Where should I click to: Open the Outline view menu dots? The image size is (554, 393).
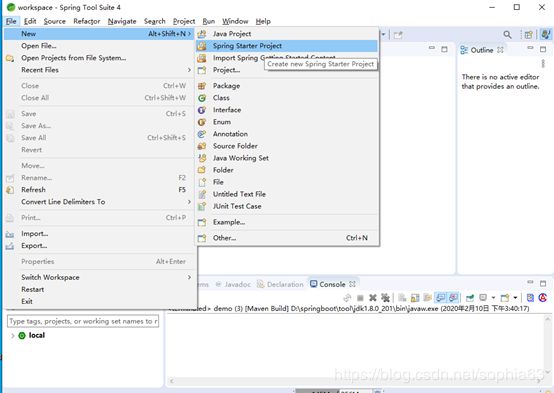point(543,64)
